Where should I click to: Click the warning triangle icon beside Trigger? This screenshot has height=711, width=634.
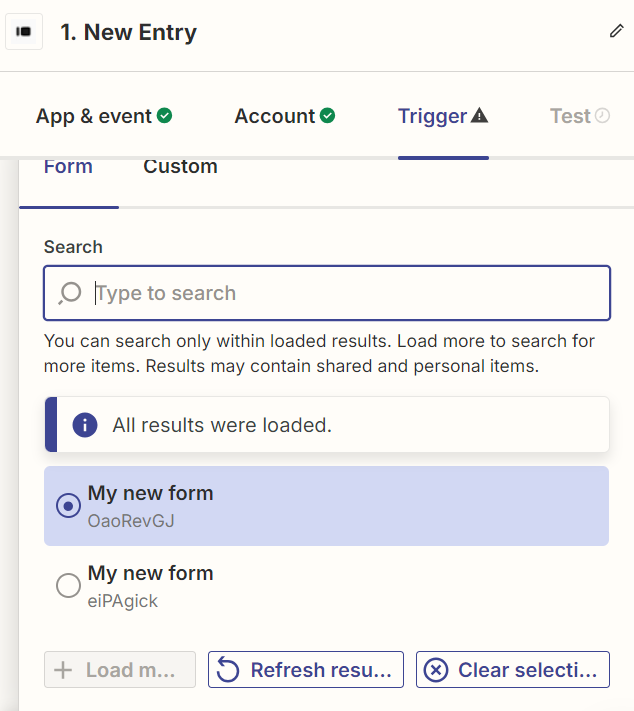(479, 115)
